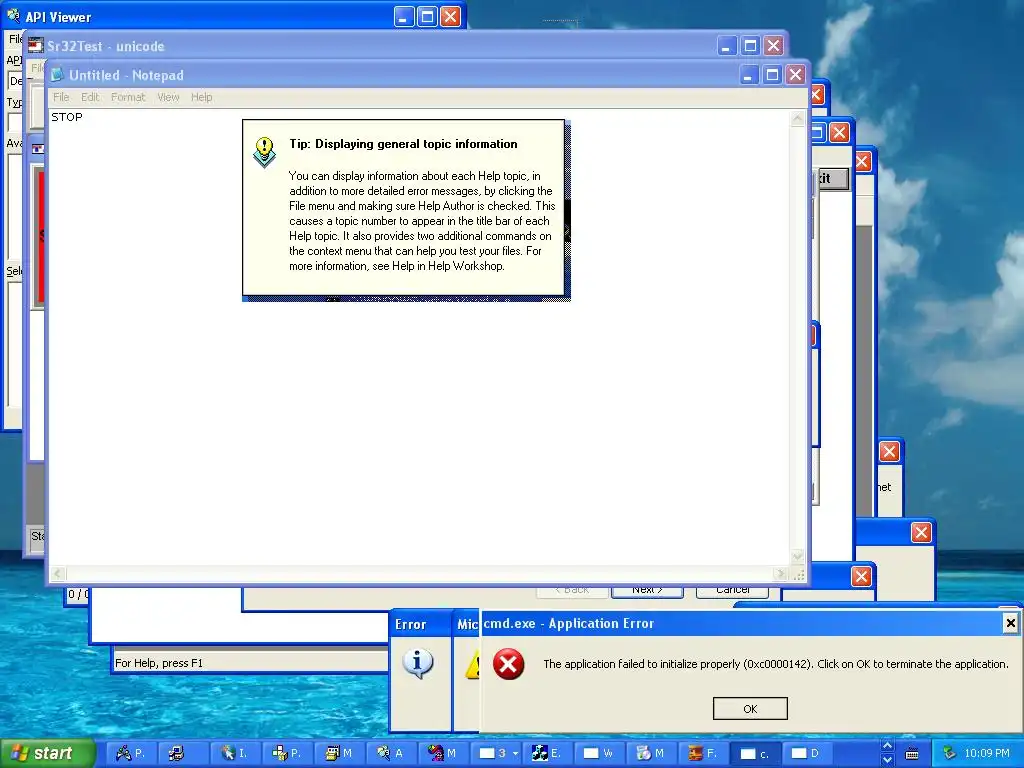
Task: Open the second taskbar item labeled P.
Action: [x=287, y=754]
